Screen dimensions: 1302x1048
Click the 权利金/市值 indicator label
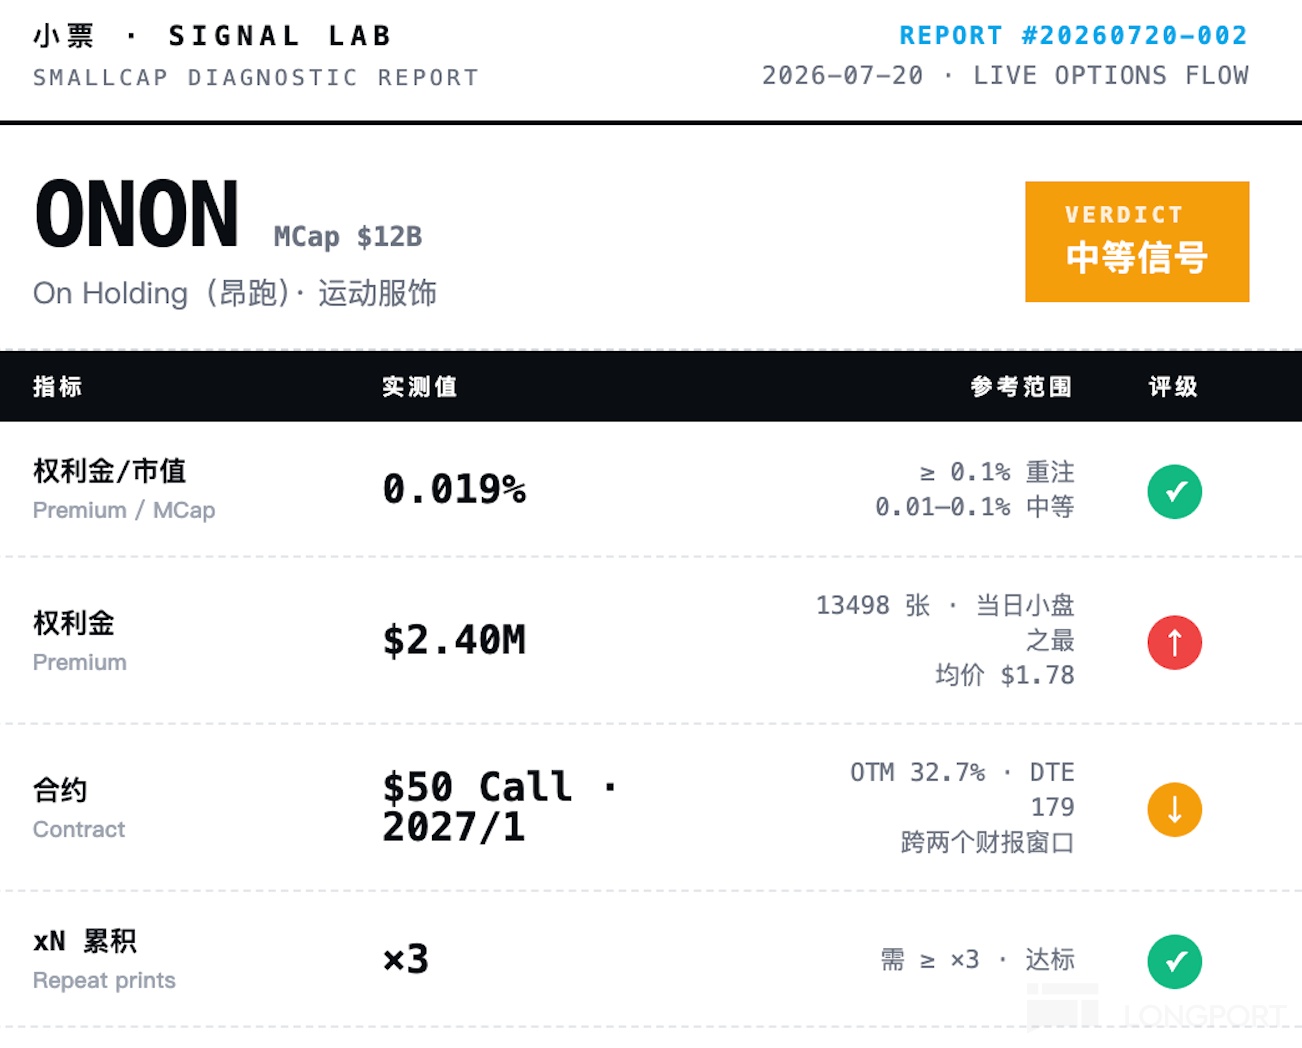coord(110,471)
